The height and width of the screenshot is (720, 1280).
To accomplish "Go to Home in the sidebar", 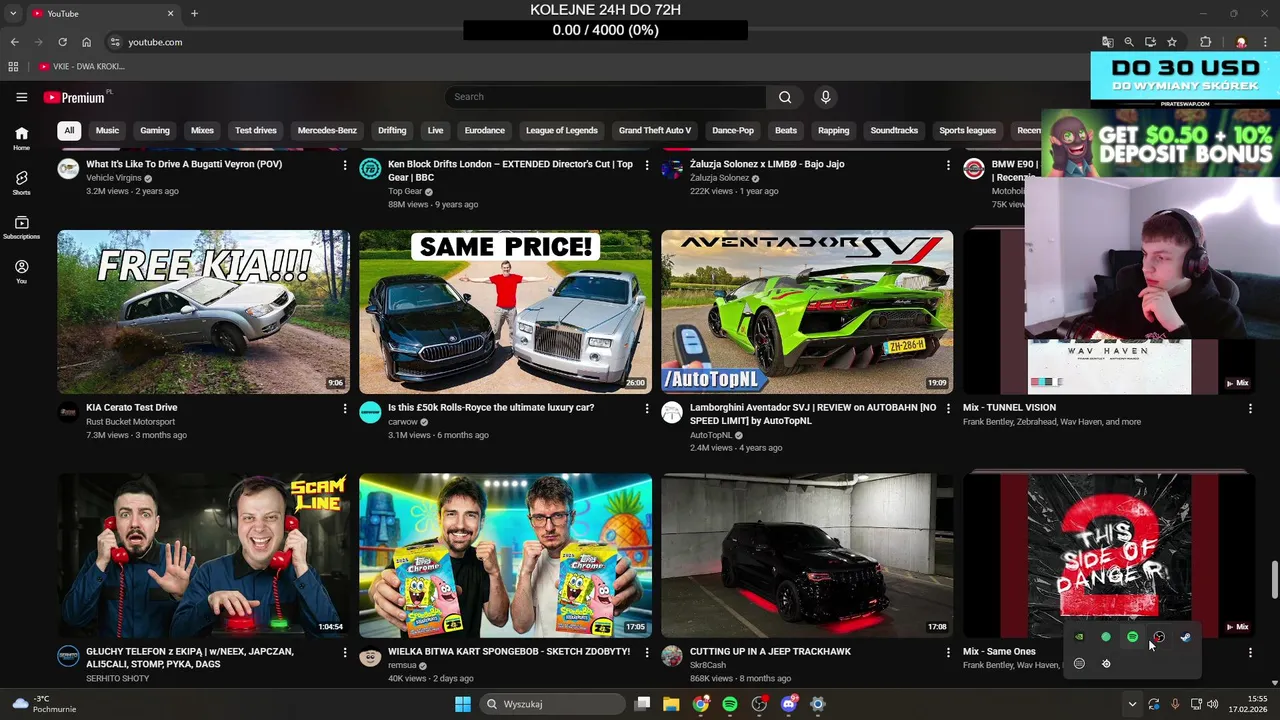I will pos(21,138).
